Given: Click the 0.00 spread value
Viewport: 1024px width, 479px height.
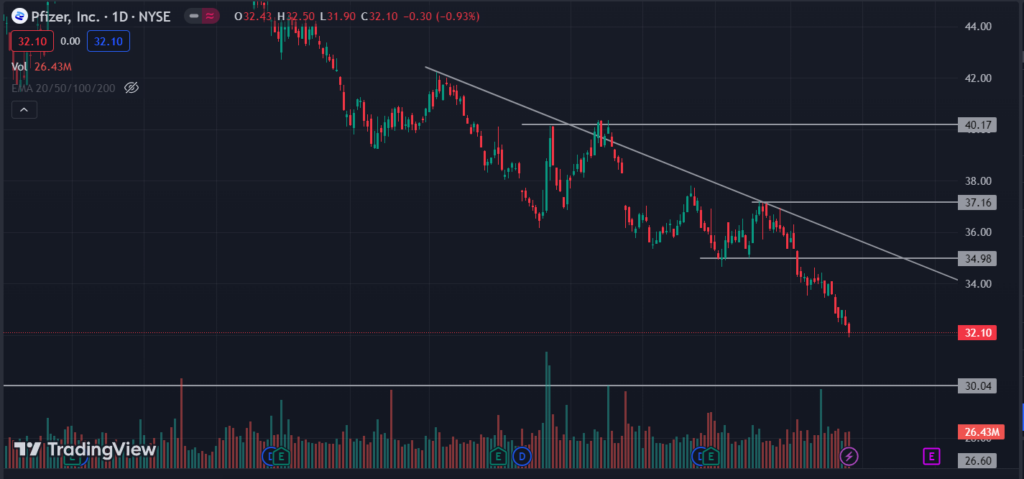Looking at the screenshot, I should coord(70,41).
